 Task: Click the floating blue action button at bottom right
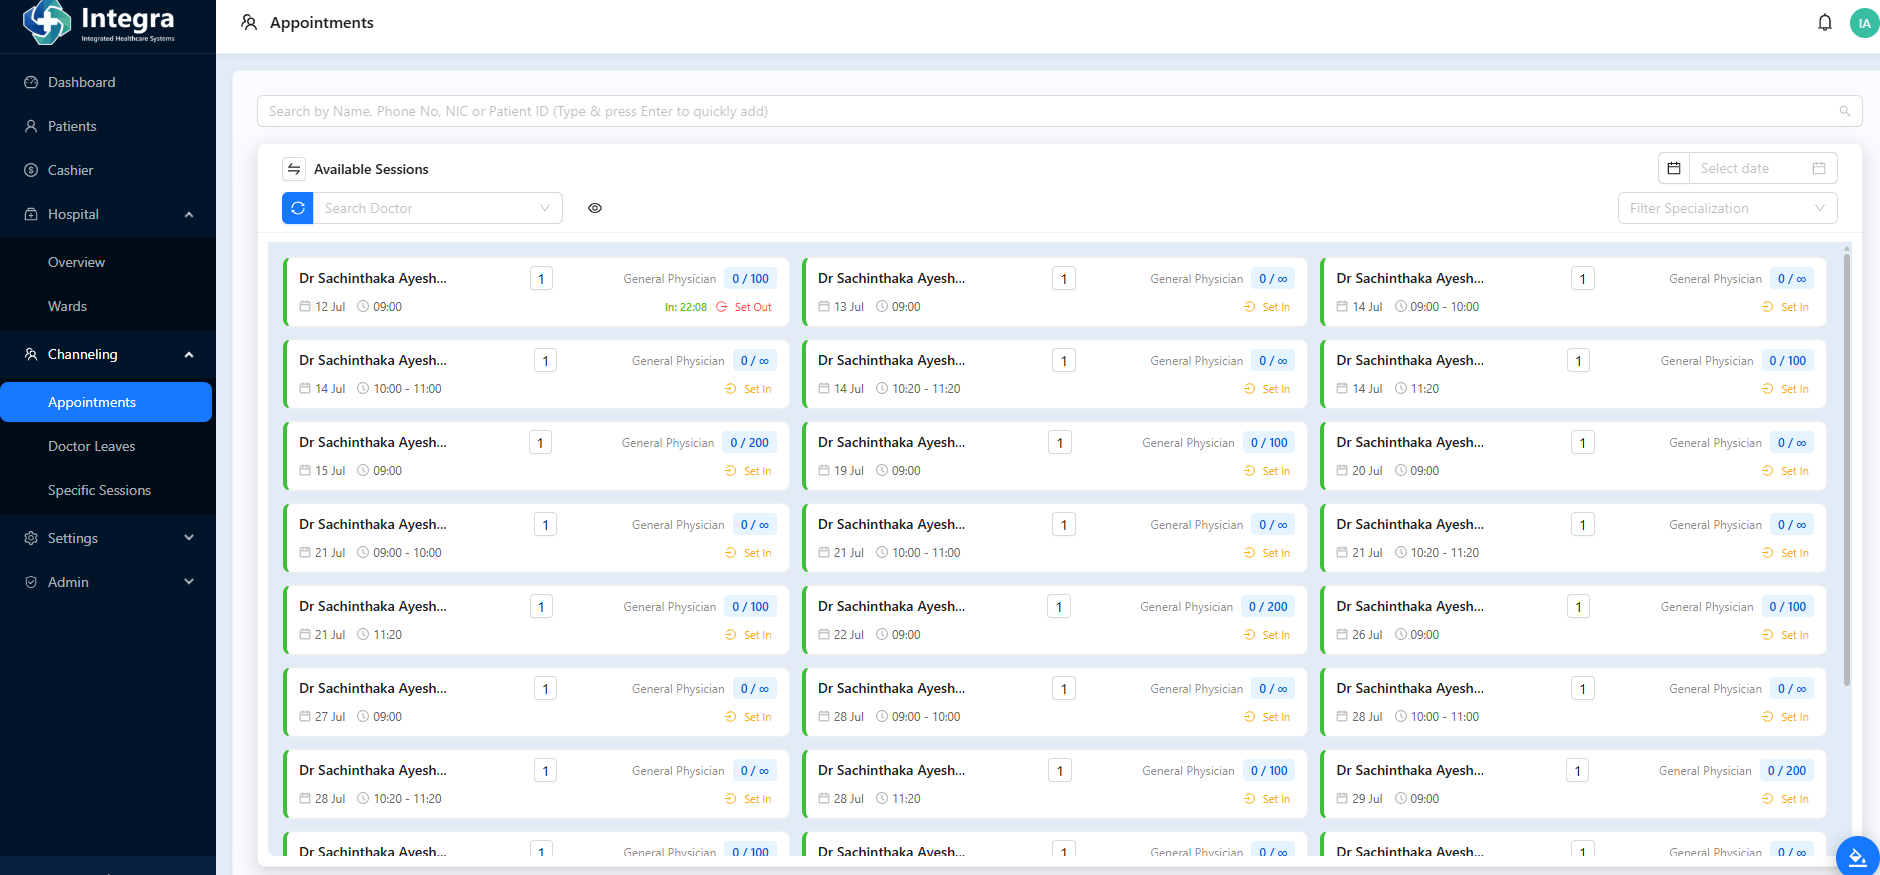point(1857,857)
